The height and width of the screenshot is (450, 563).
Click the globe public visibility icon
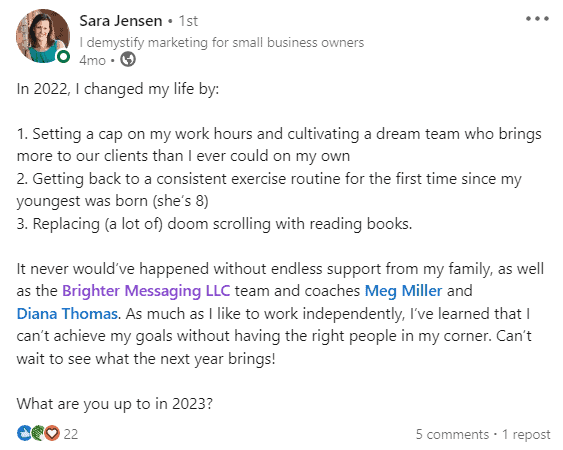tap(128, 60)
